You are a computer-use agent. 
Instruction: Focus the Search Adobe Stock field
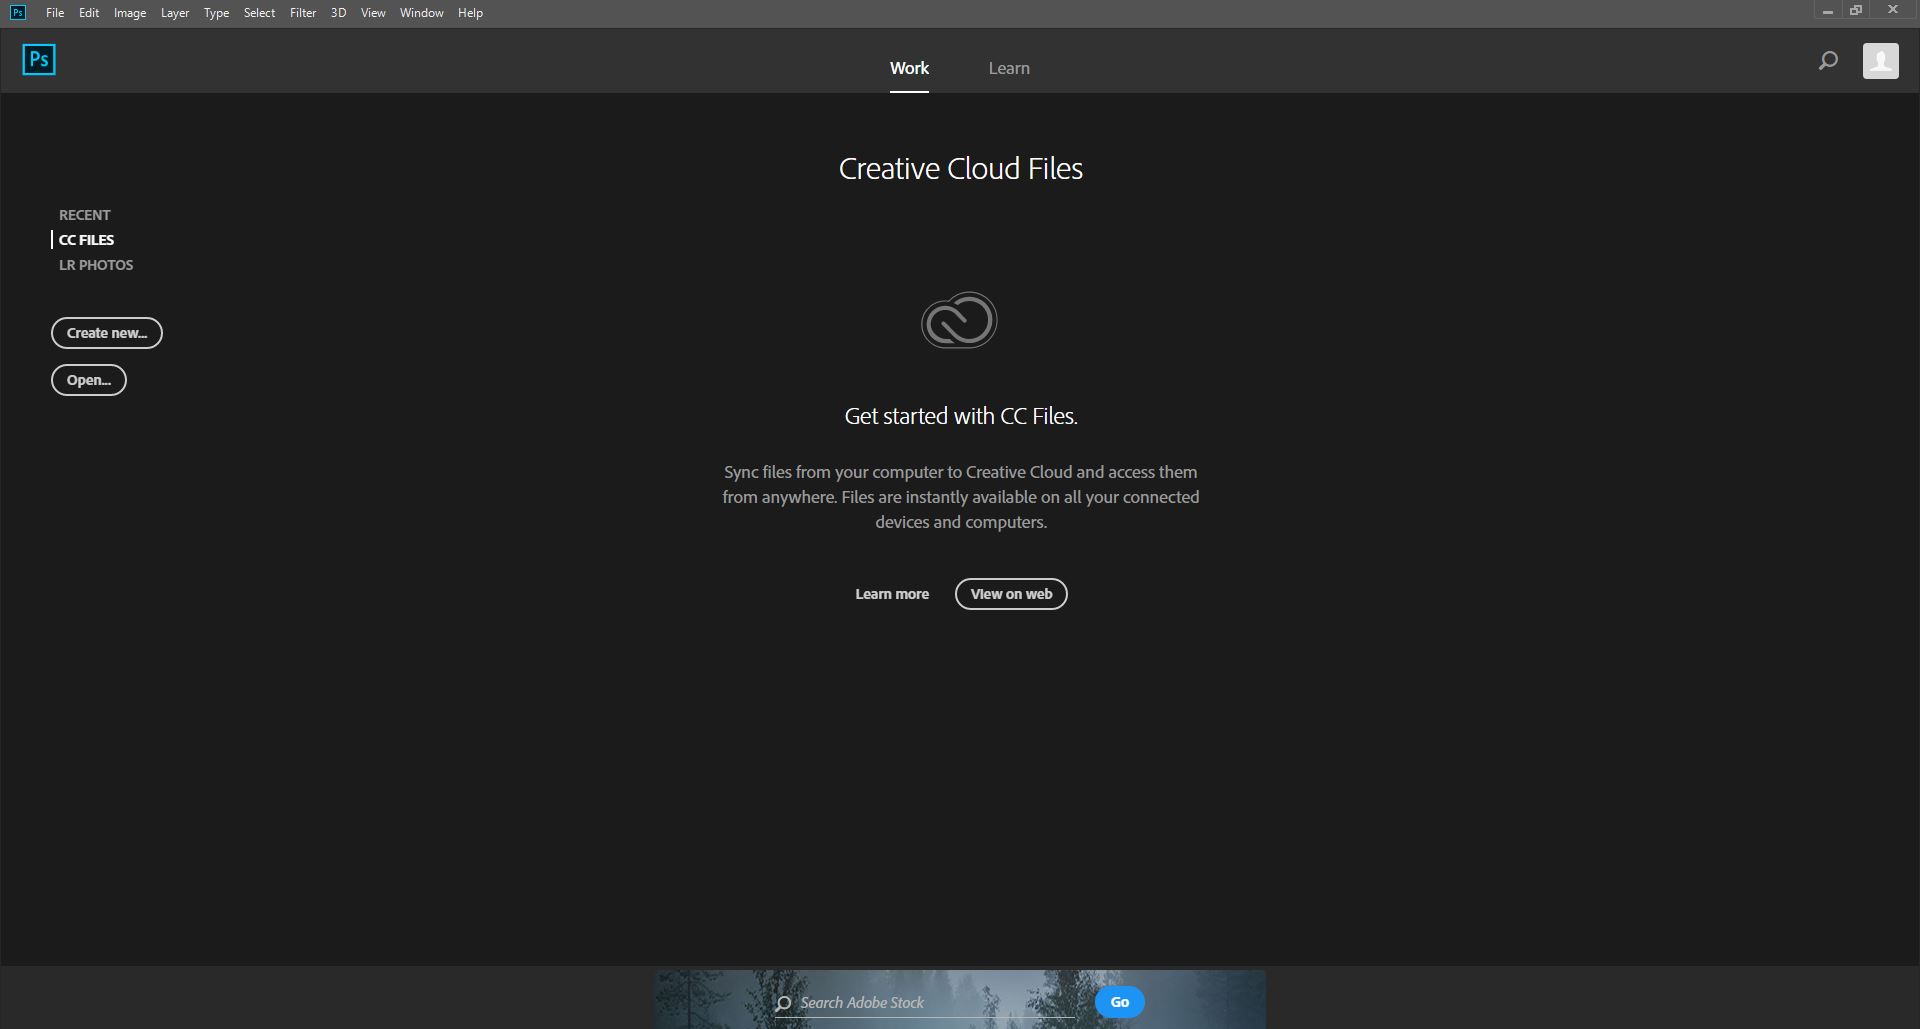point(925,1003)
